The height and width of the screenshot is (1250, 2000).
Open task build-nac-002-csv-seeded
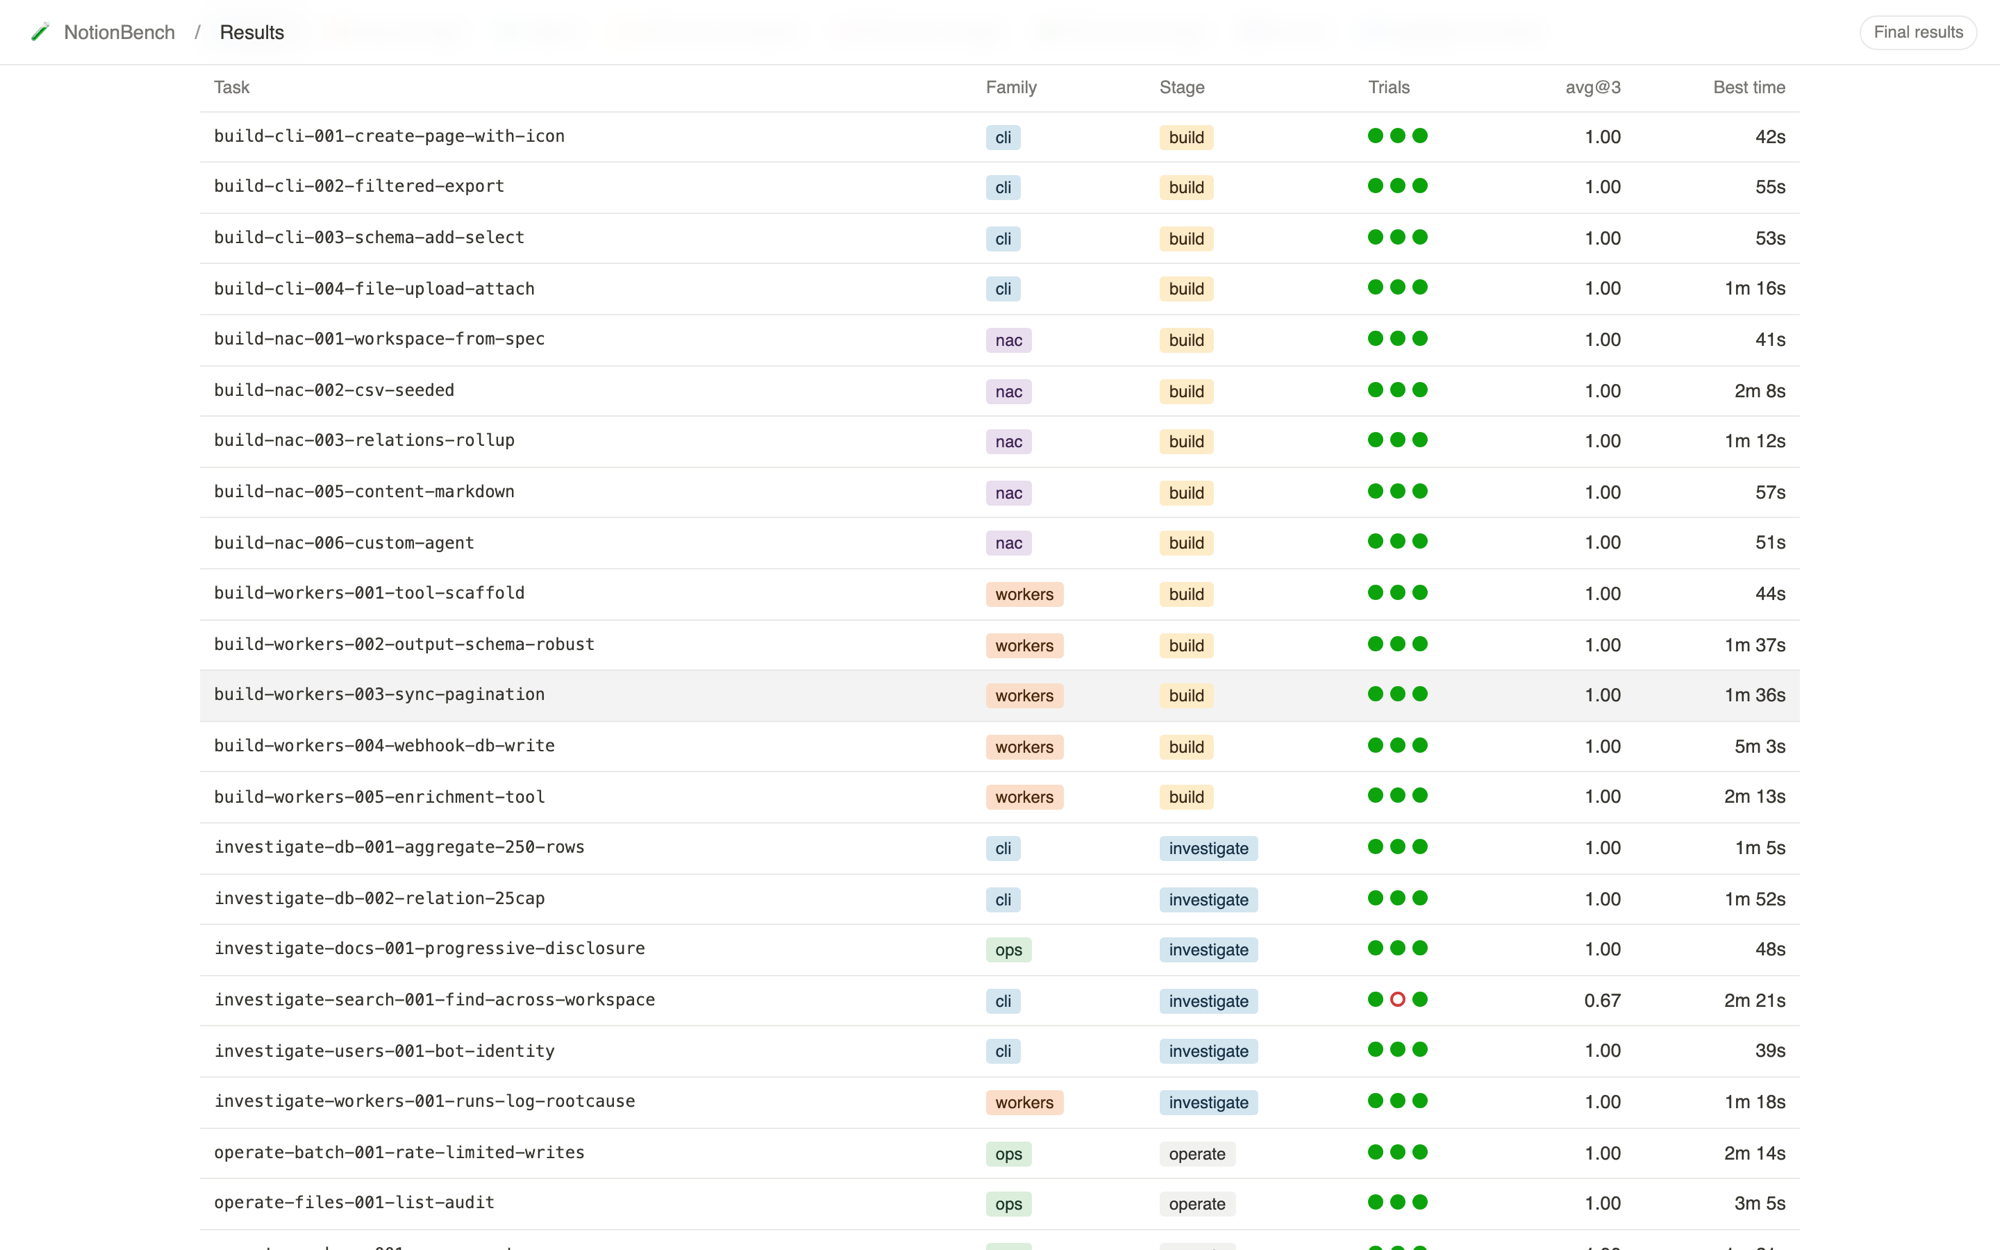(334, 390)
